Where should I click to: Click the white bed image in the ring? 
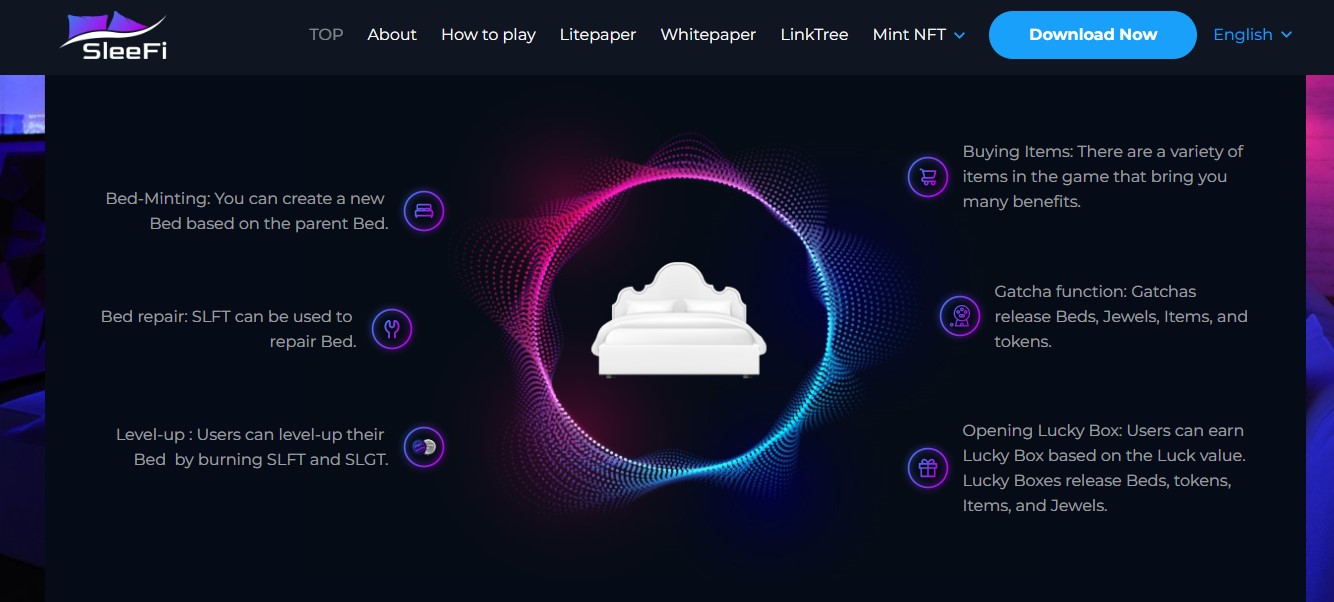(679, 320)
